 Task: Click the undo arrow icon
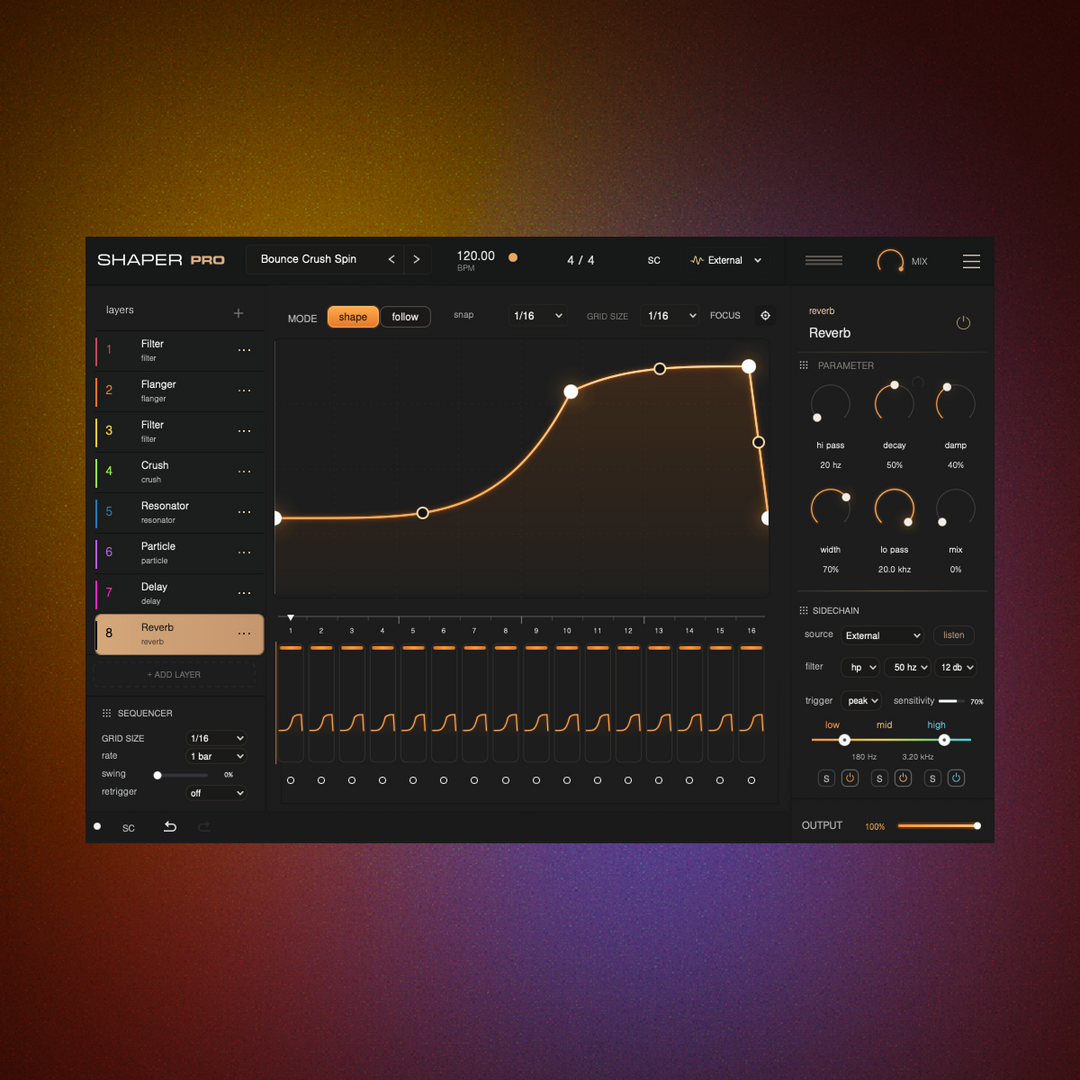[x=170, y=827]
